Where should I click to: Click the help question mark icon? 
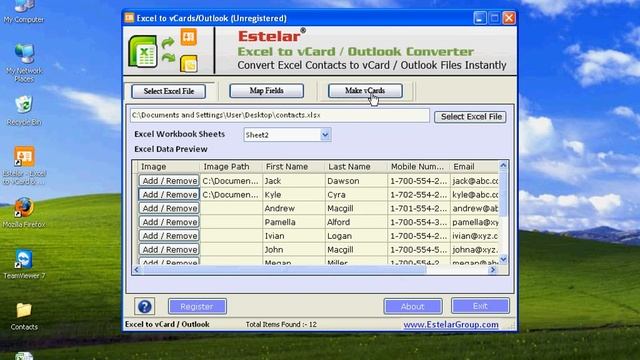pyautogui.click(x=144, y=307)
